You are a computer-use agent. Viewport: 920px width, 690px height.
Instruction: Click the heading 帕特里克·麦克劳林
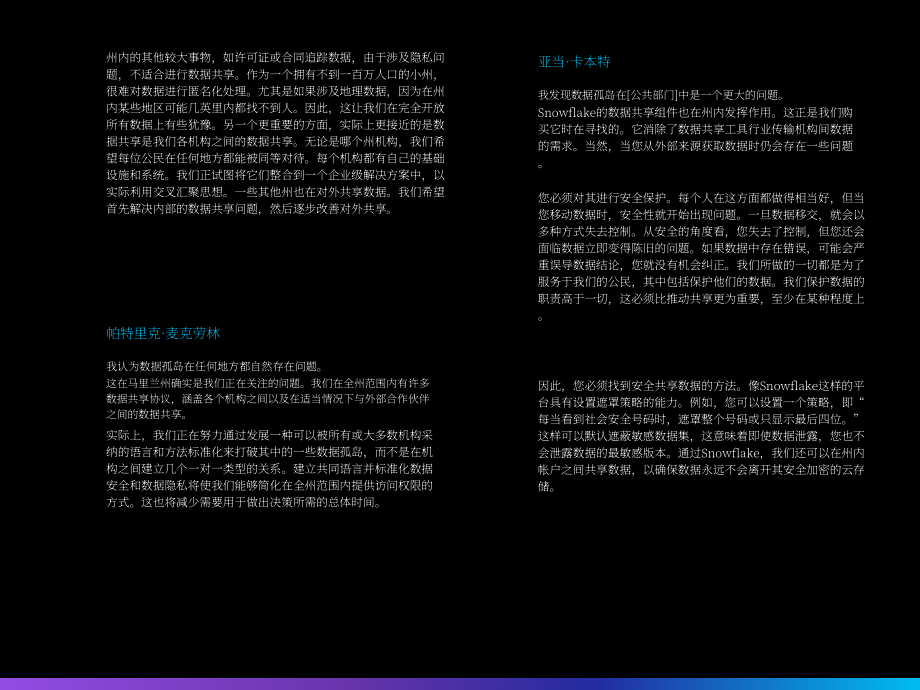163,333
